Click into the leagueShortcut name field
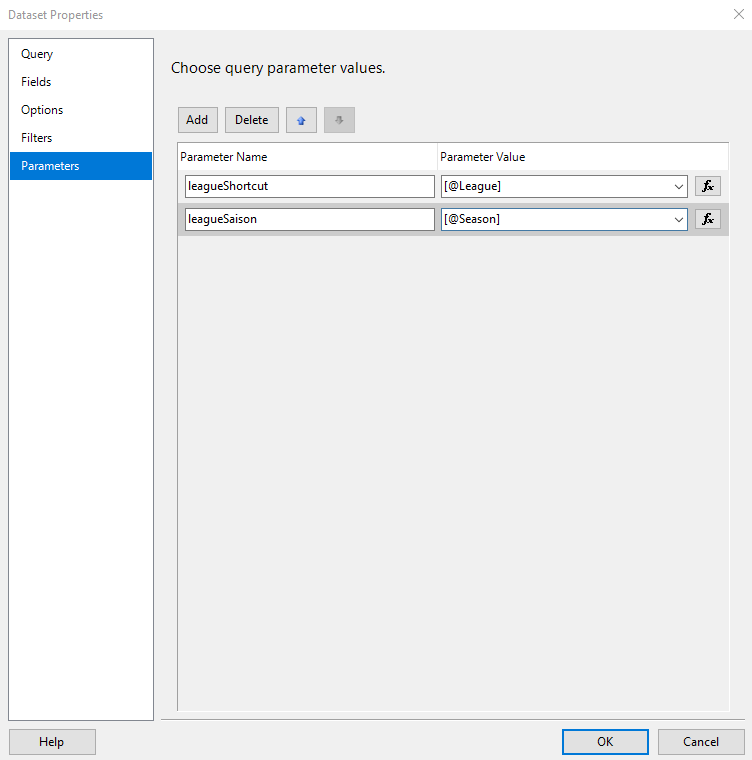Viewport: 752px width, 760px height. 309,186
